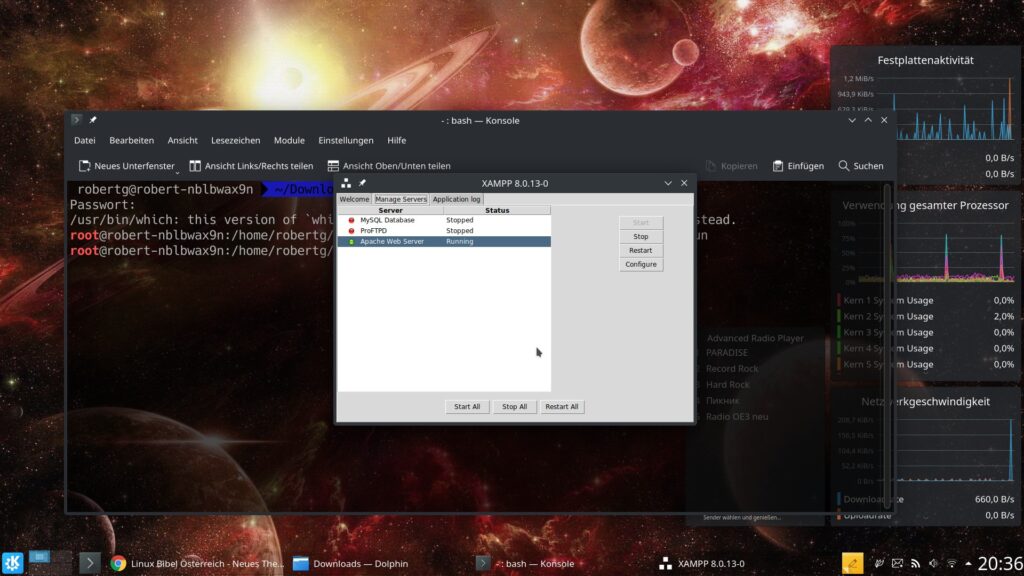Open the Bearbeiten menu in Konsole
1024x576 pixels.
[x=131, y=140]
